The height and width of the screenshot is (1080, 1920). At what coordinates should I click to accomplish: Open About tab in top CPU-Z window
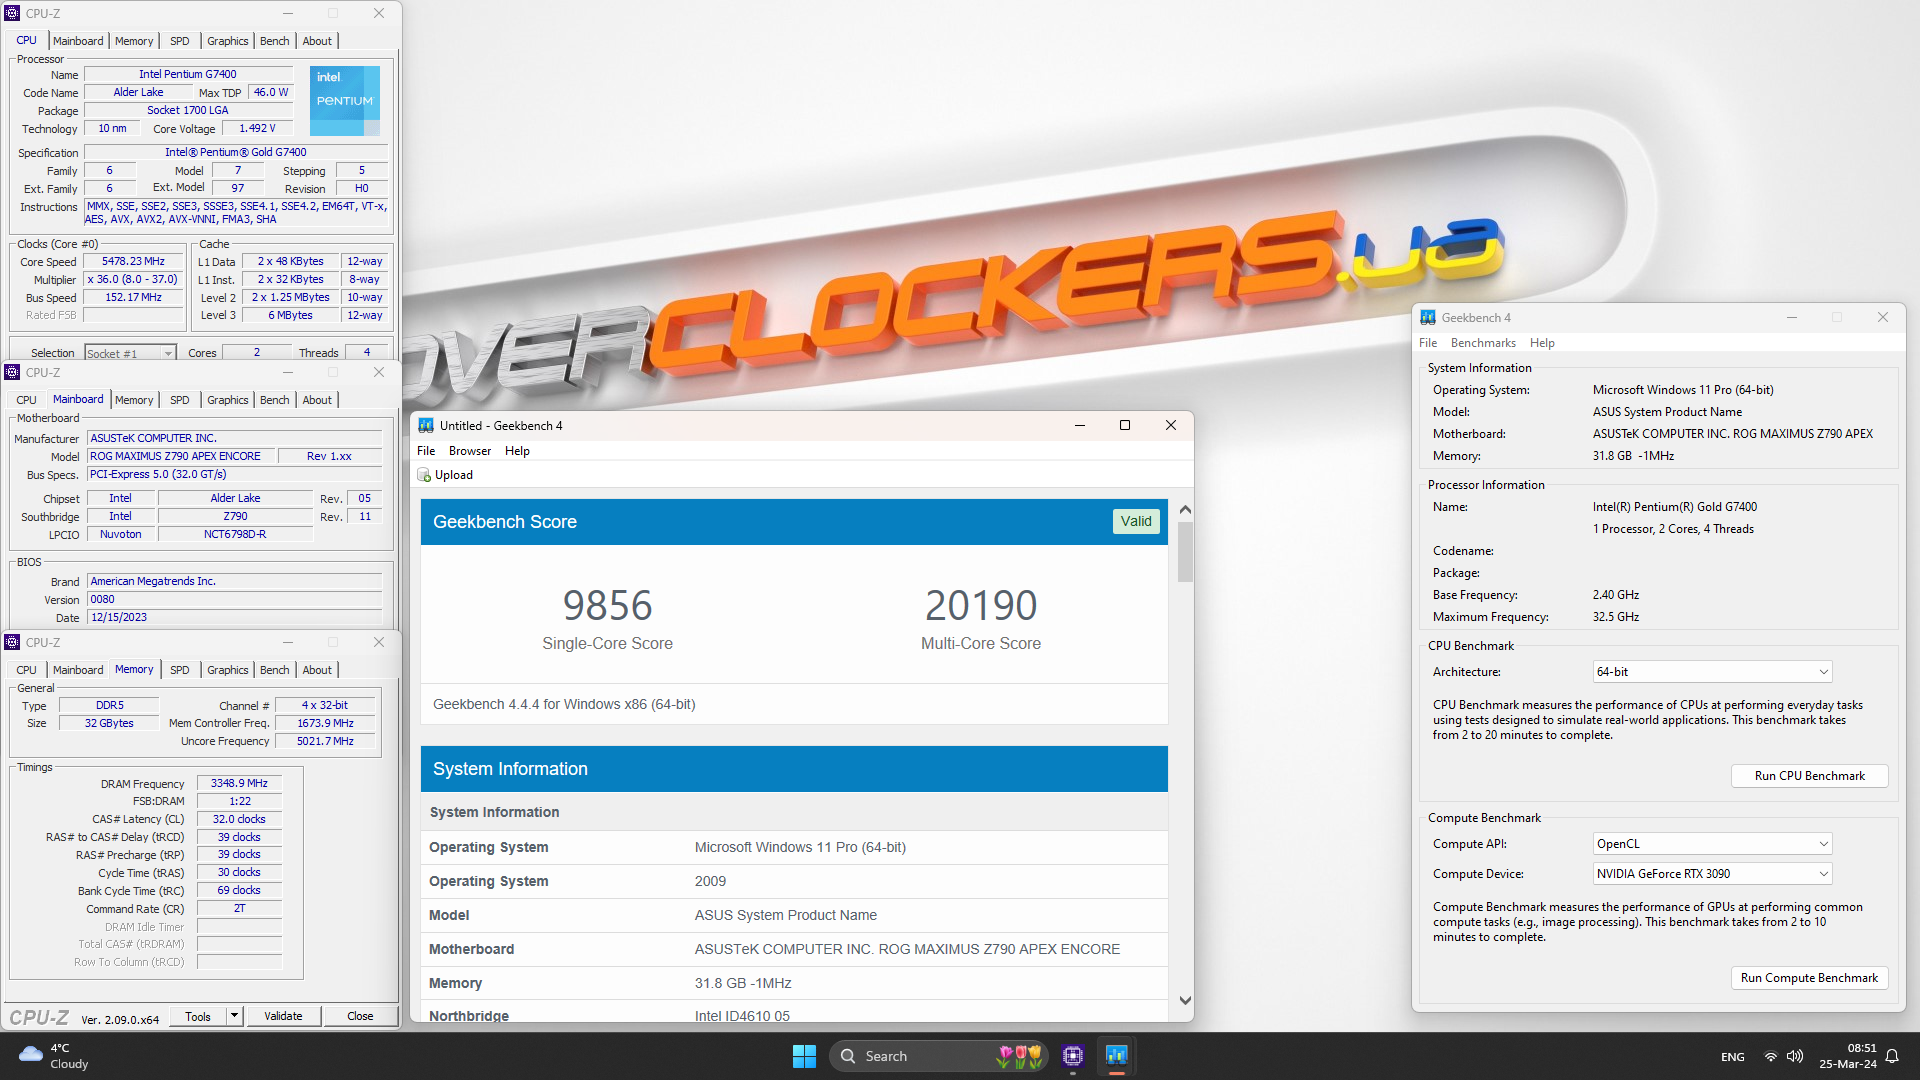pyautogui.click(x=317, y=41)
